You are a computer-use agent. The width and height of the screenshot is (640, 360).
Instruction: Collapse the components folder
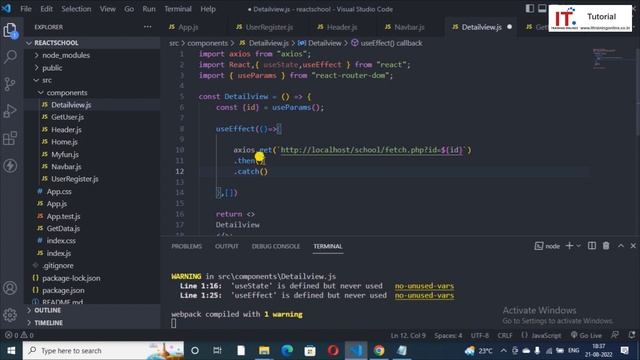pos(67,93)
